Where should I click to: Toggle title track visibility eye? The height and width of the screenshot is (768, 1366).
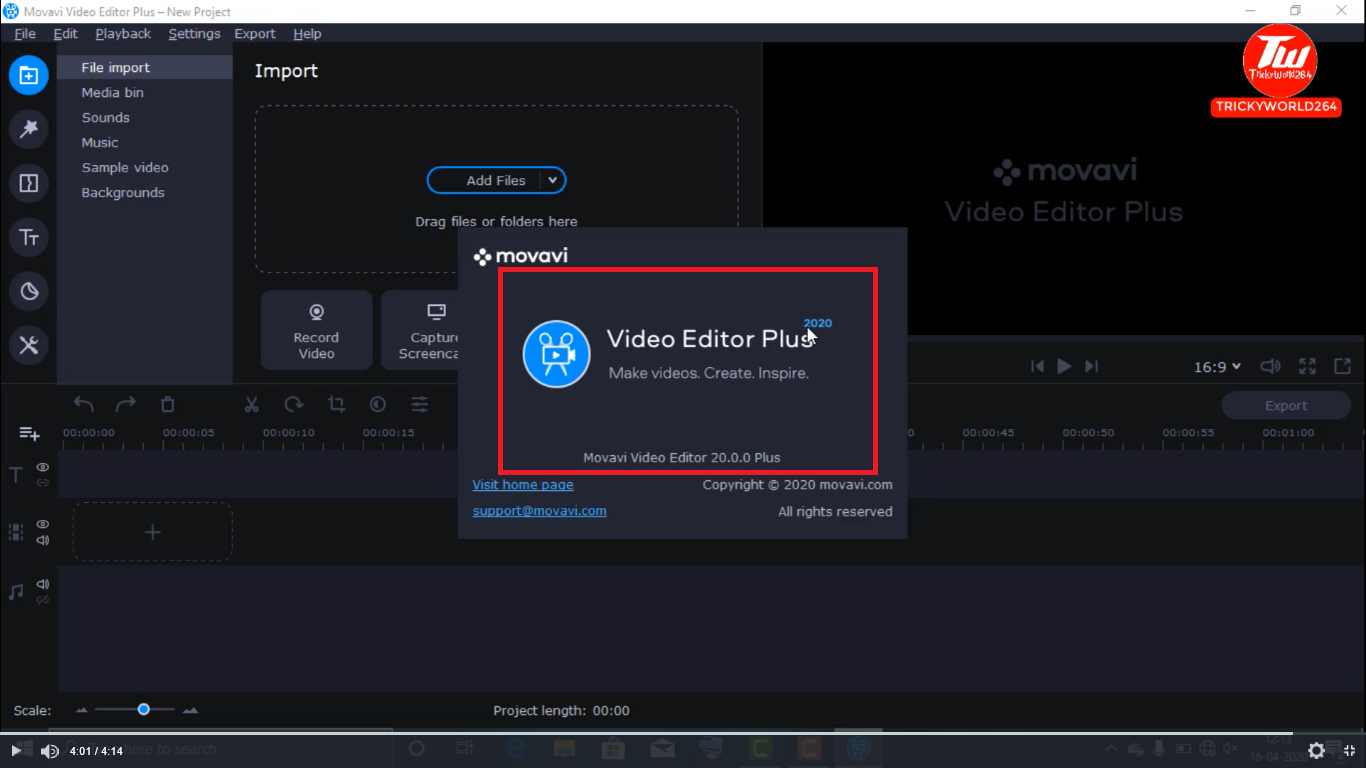(x=43, y=467)
